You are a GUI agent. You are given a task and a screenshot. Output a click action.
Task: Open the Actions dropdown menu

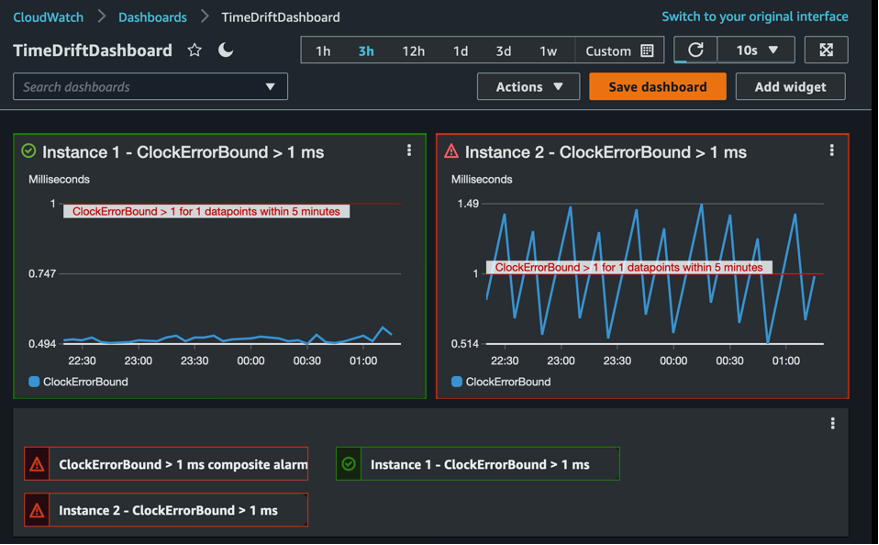(529, 87)
